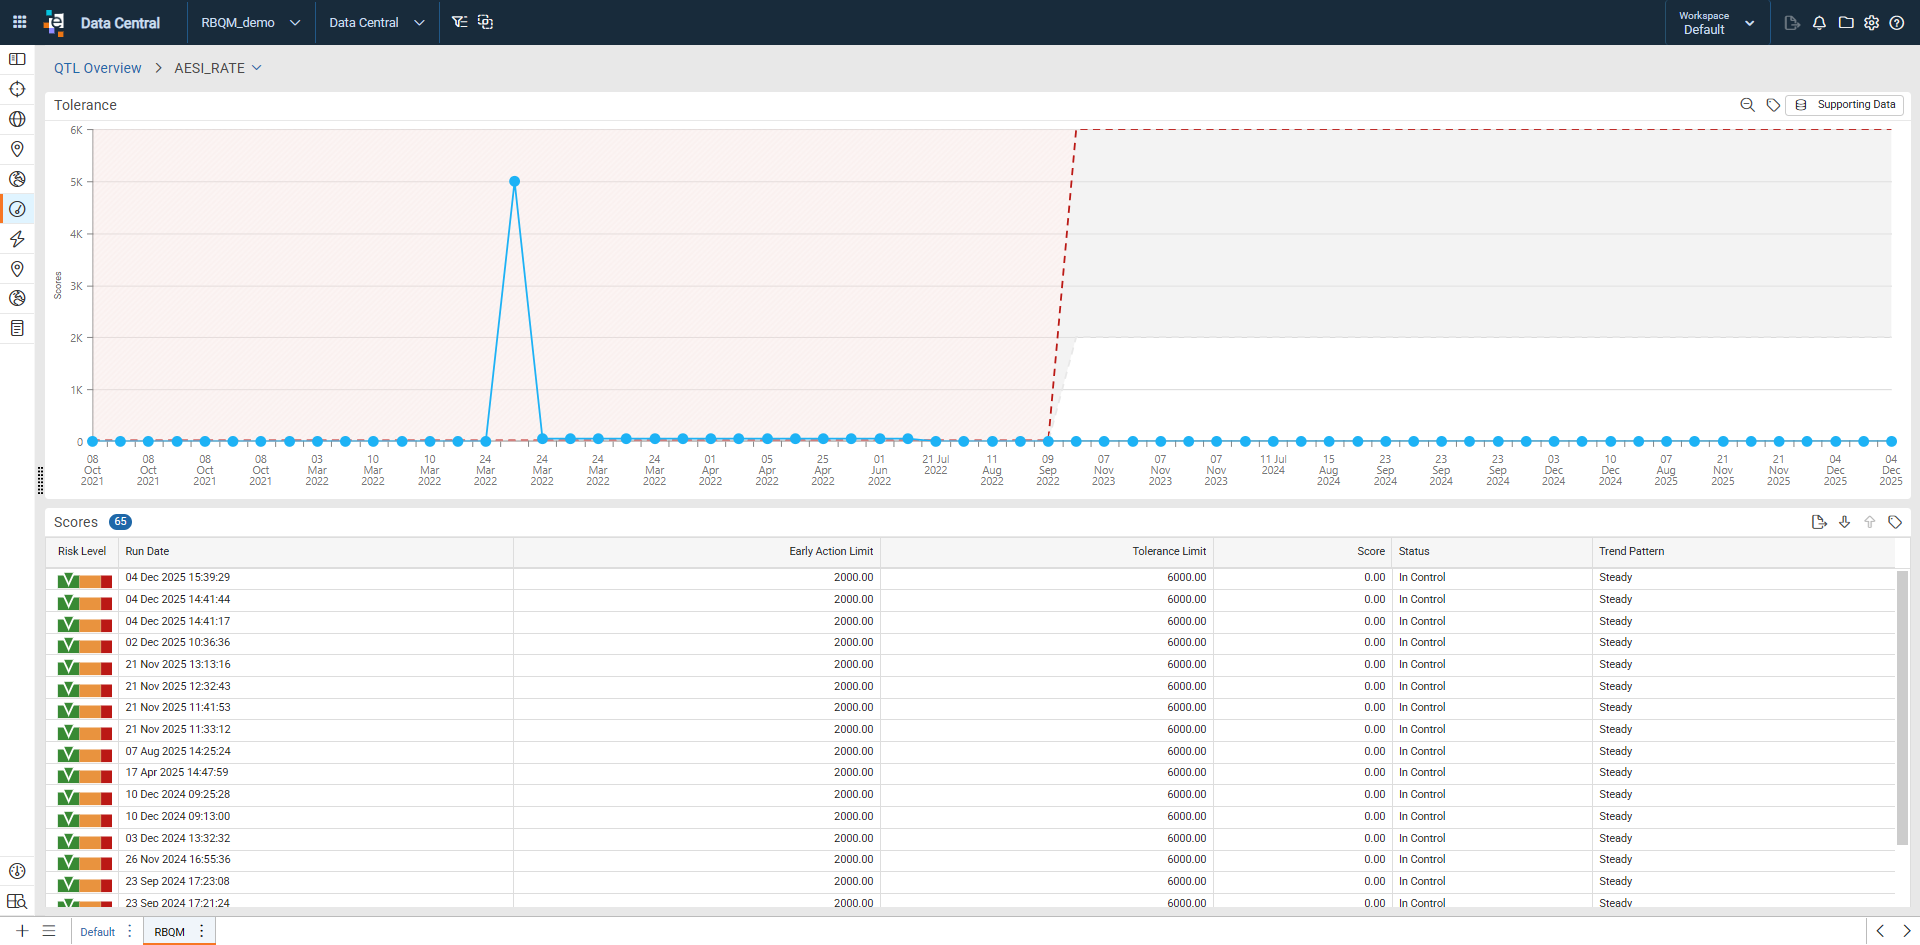Select run date 17 Apr 2025 14:47:59
This screenshot has width=1920, height=945.
click(x=177, y=773)
